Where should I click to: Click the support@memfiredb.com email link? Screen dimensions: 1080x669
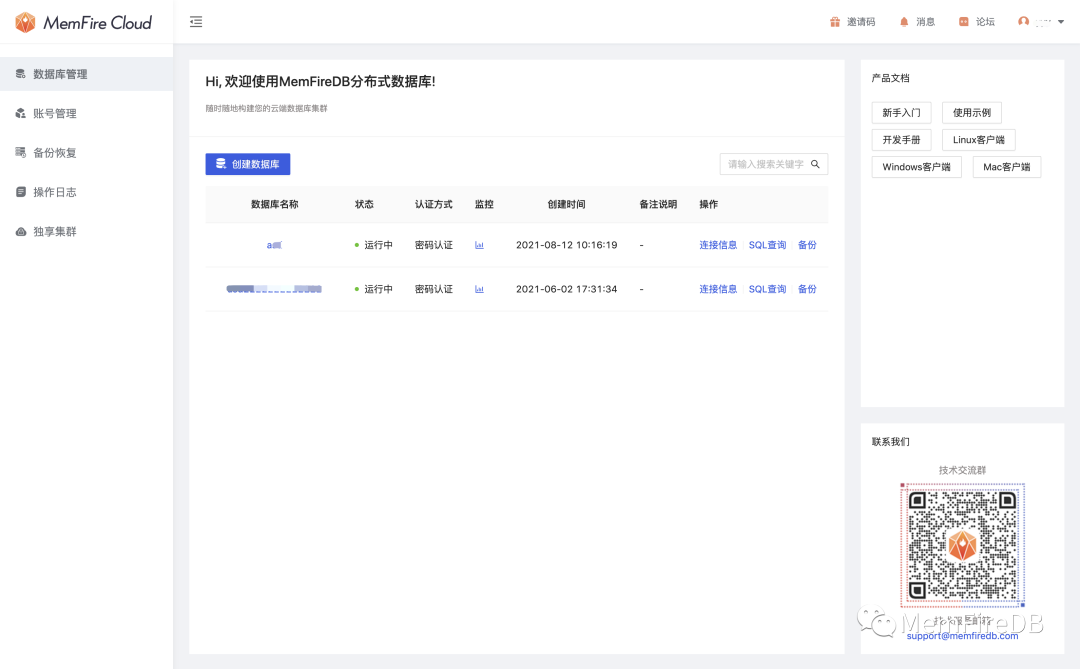[x=962, y=636]
